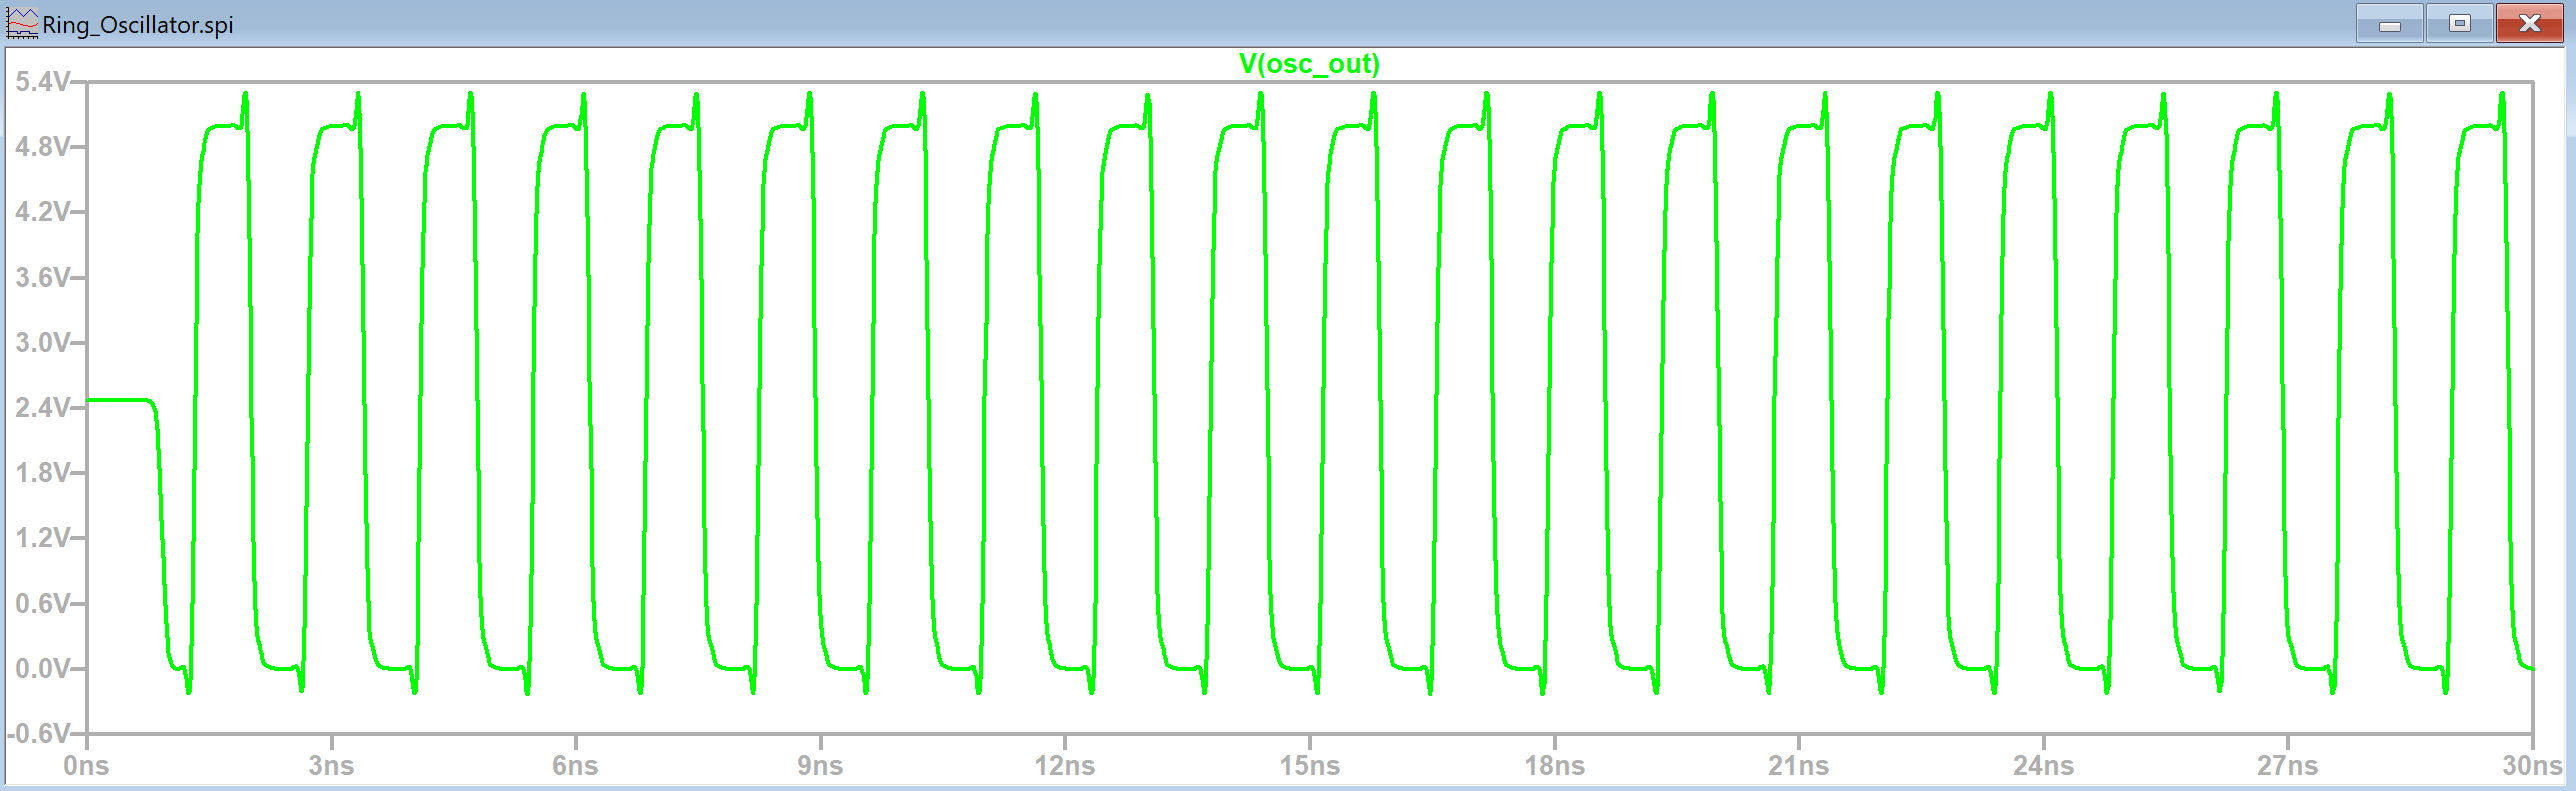This screenshot has height=791, width=2576.
Task: Close the Ring_Oscillator.spi waveform window
Action: (2529, 24)
